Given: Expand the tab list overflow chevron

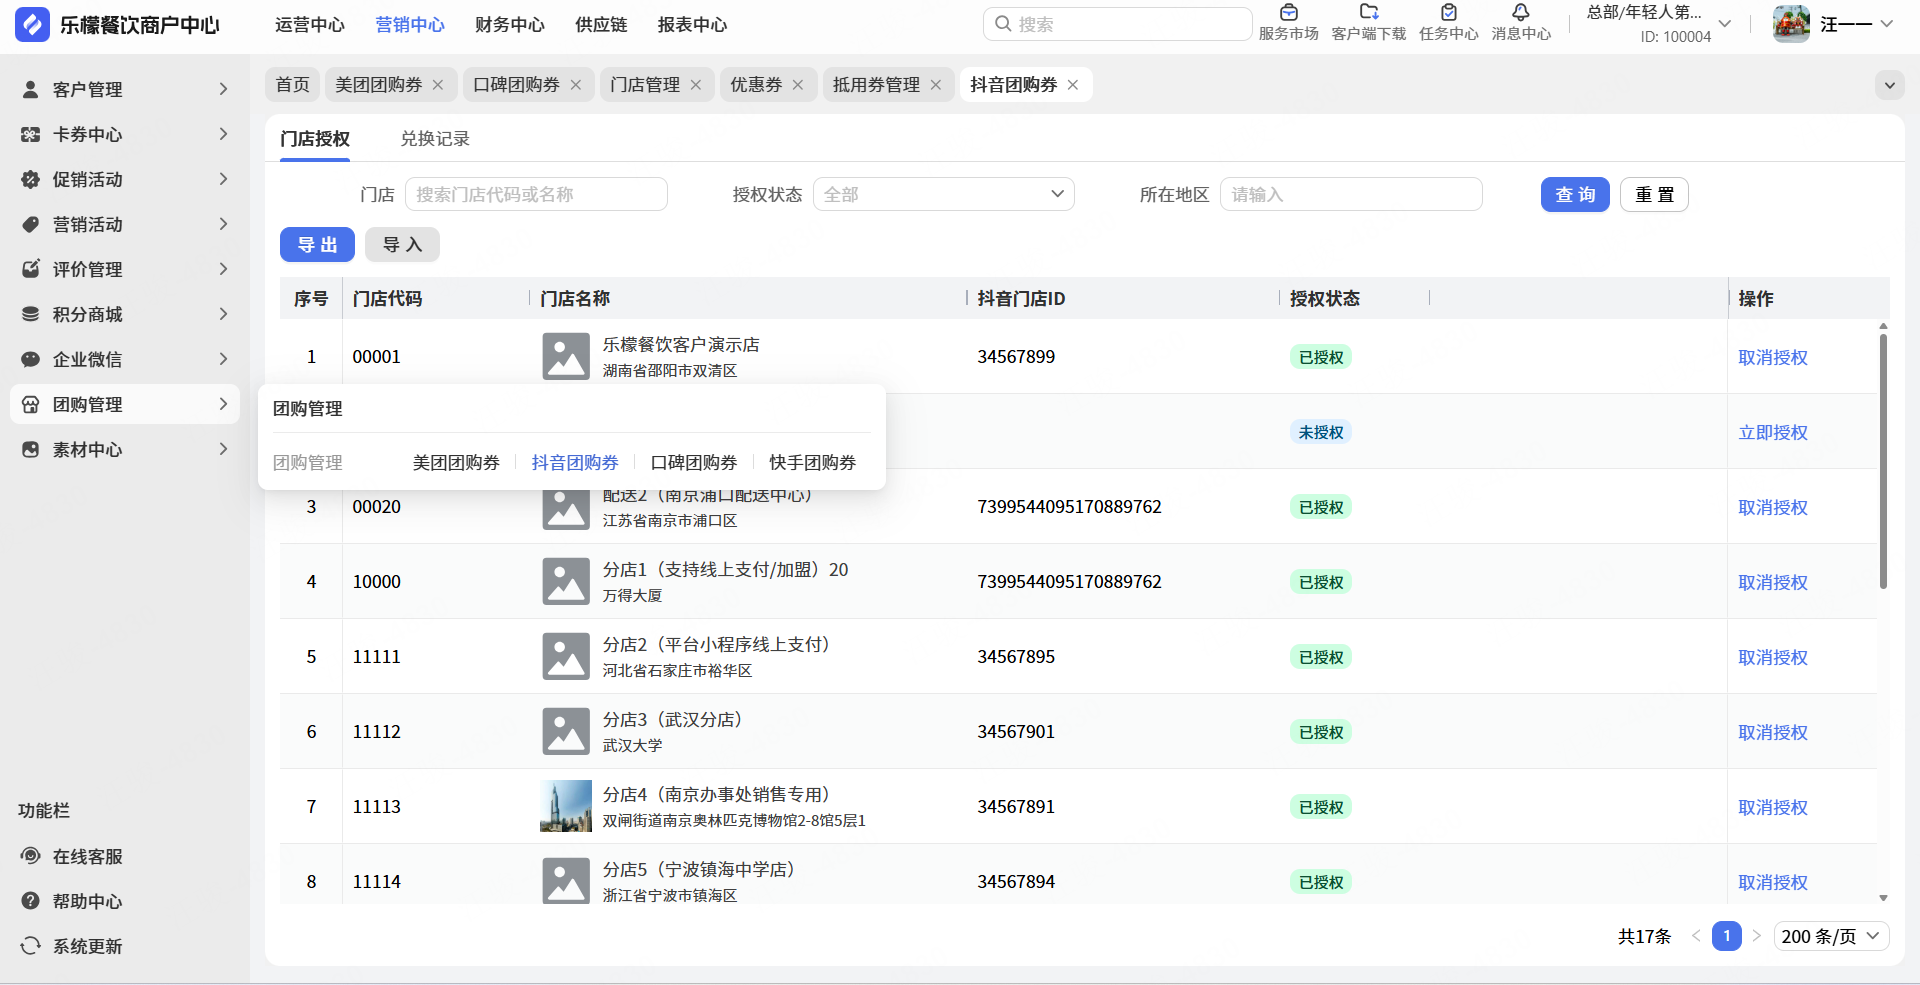Looking at the screenshot, I should tap(1889, 85).
